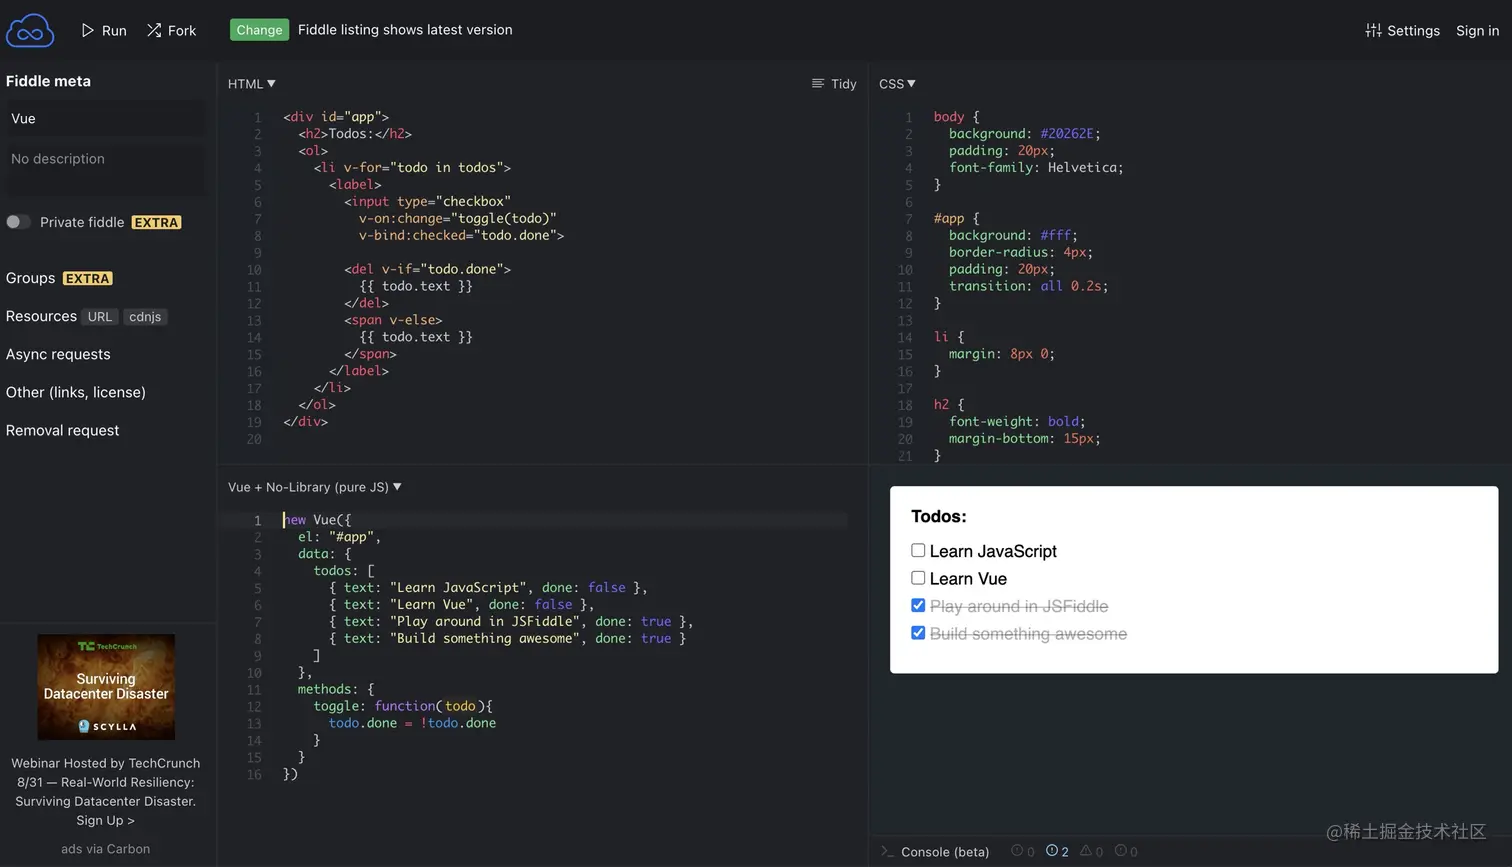The width and height of the screenshot is (1512, 867).
Task: Run the fiddle with the play icon
Action: click(88, 30)
